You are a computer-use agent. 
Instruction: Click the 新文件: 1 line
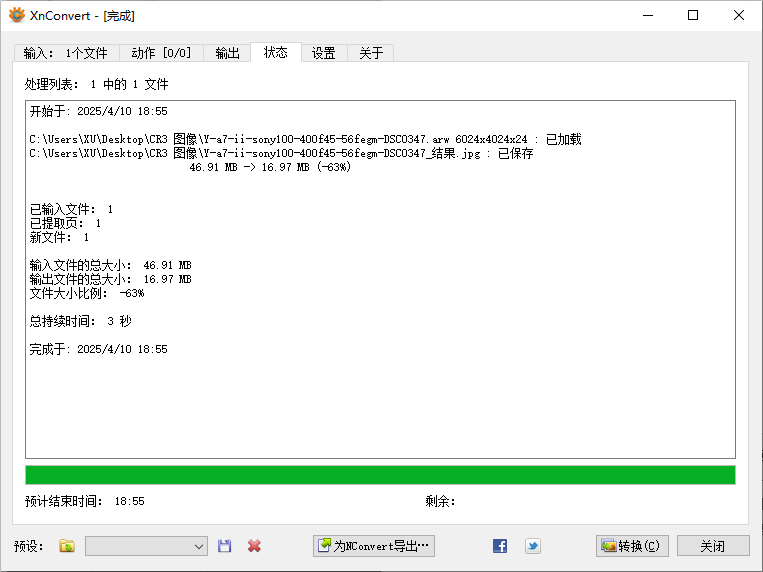click(59, 237)
